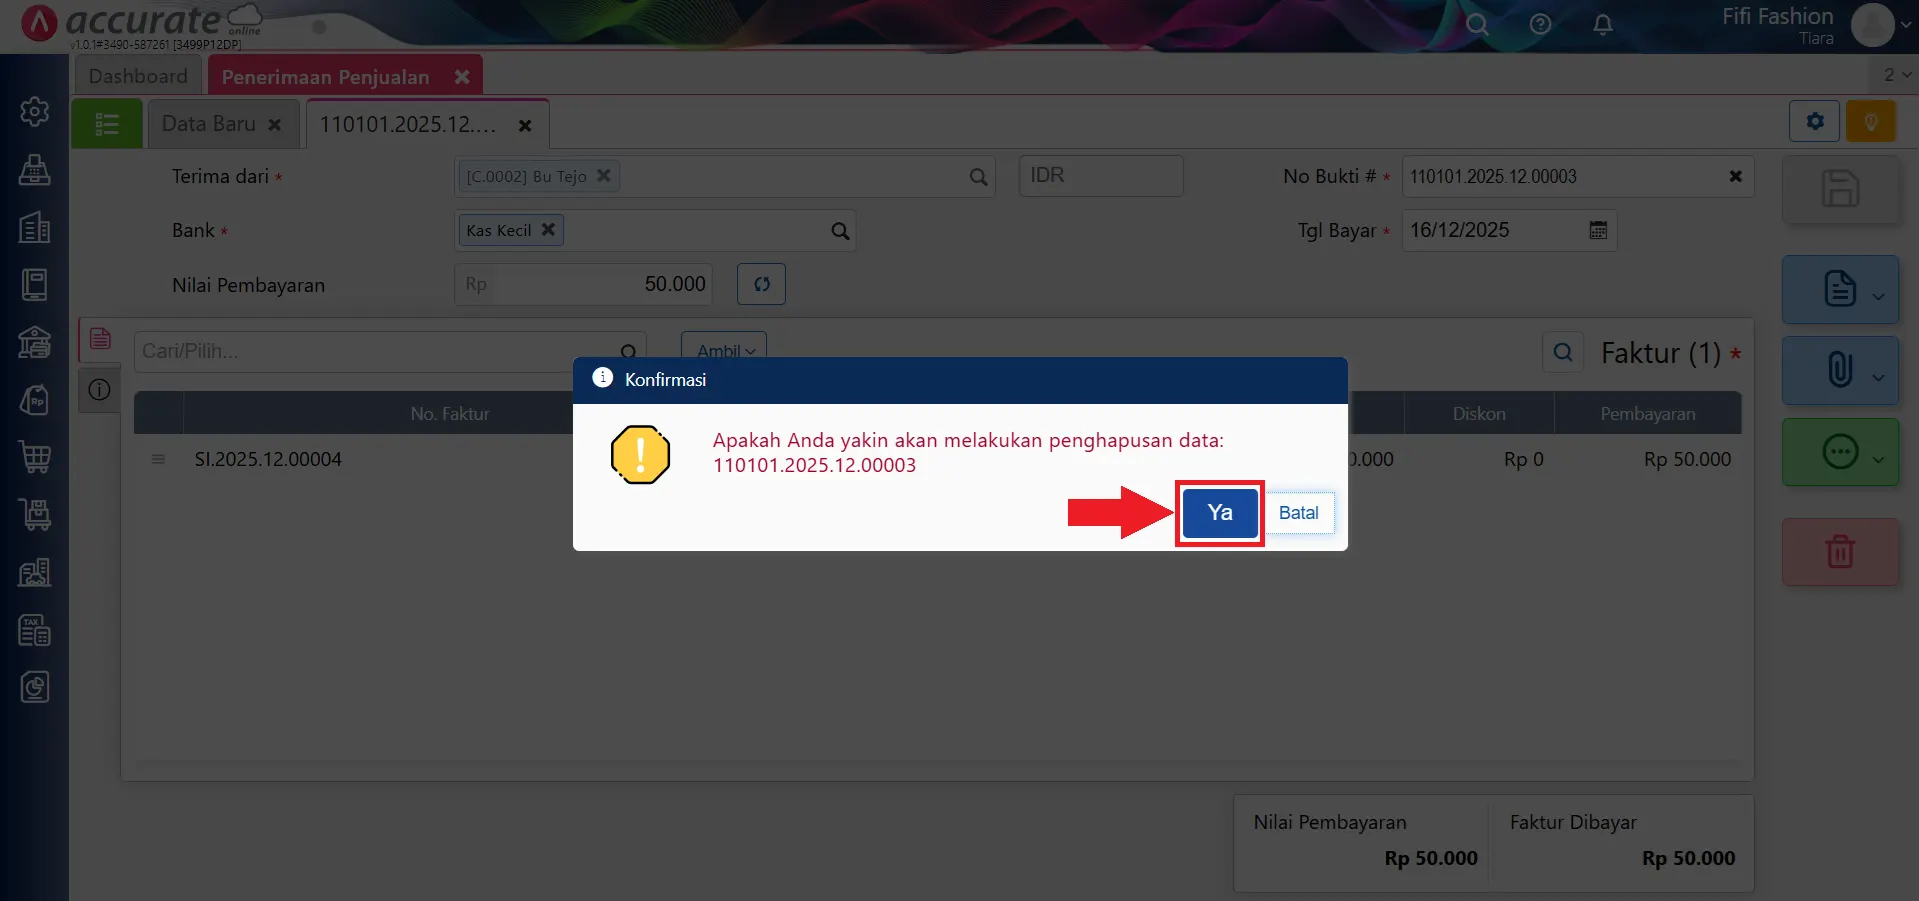This screenshot has height=901, width=1919.
Task: Click the search magnifier in Terima dari field
Action: click(x=978, y=176)
